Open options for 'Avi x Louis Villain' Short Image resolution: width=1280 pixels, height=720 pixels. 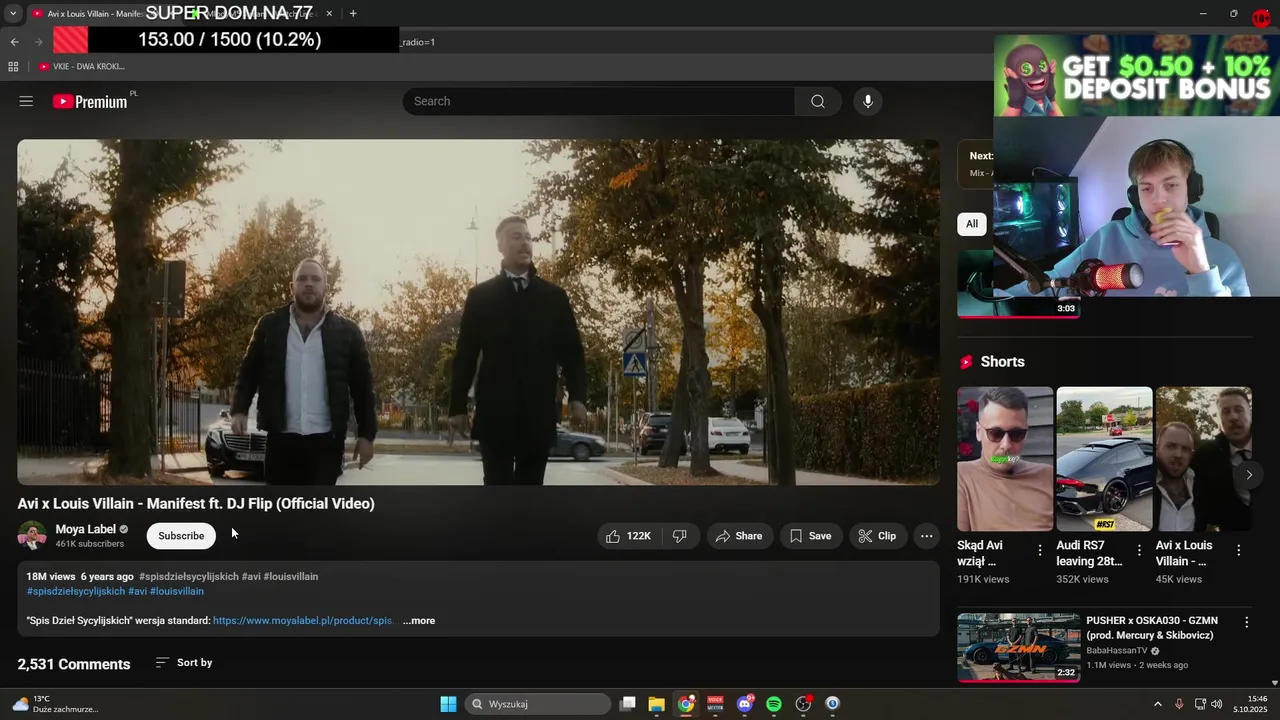pos(1238,550)
